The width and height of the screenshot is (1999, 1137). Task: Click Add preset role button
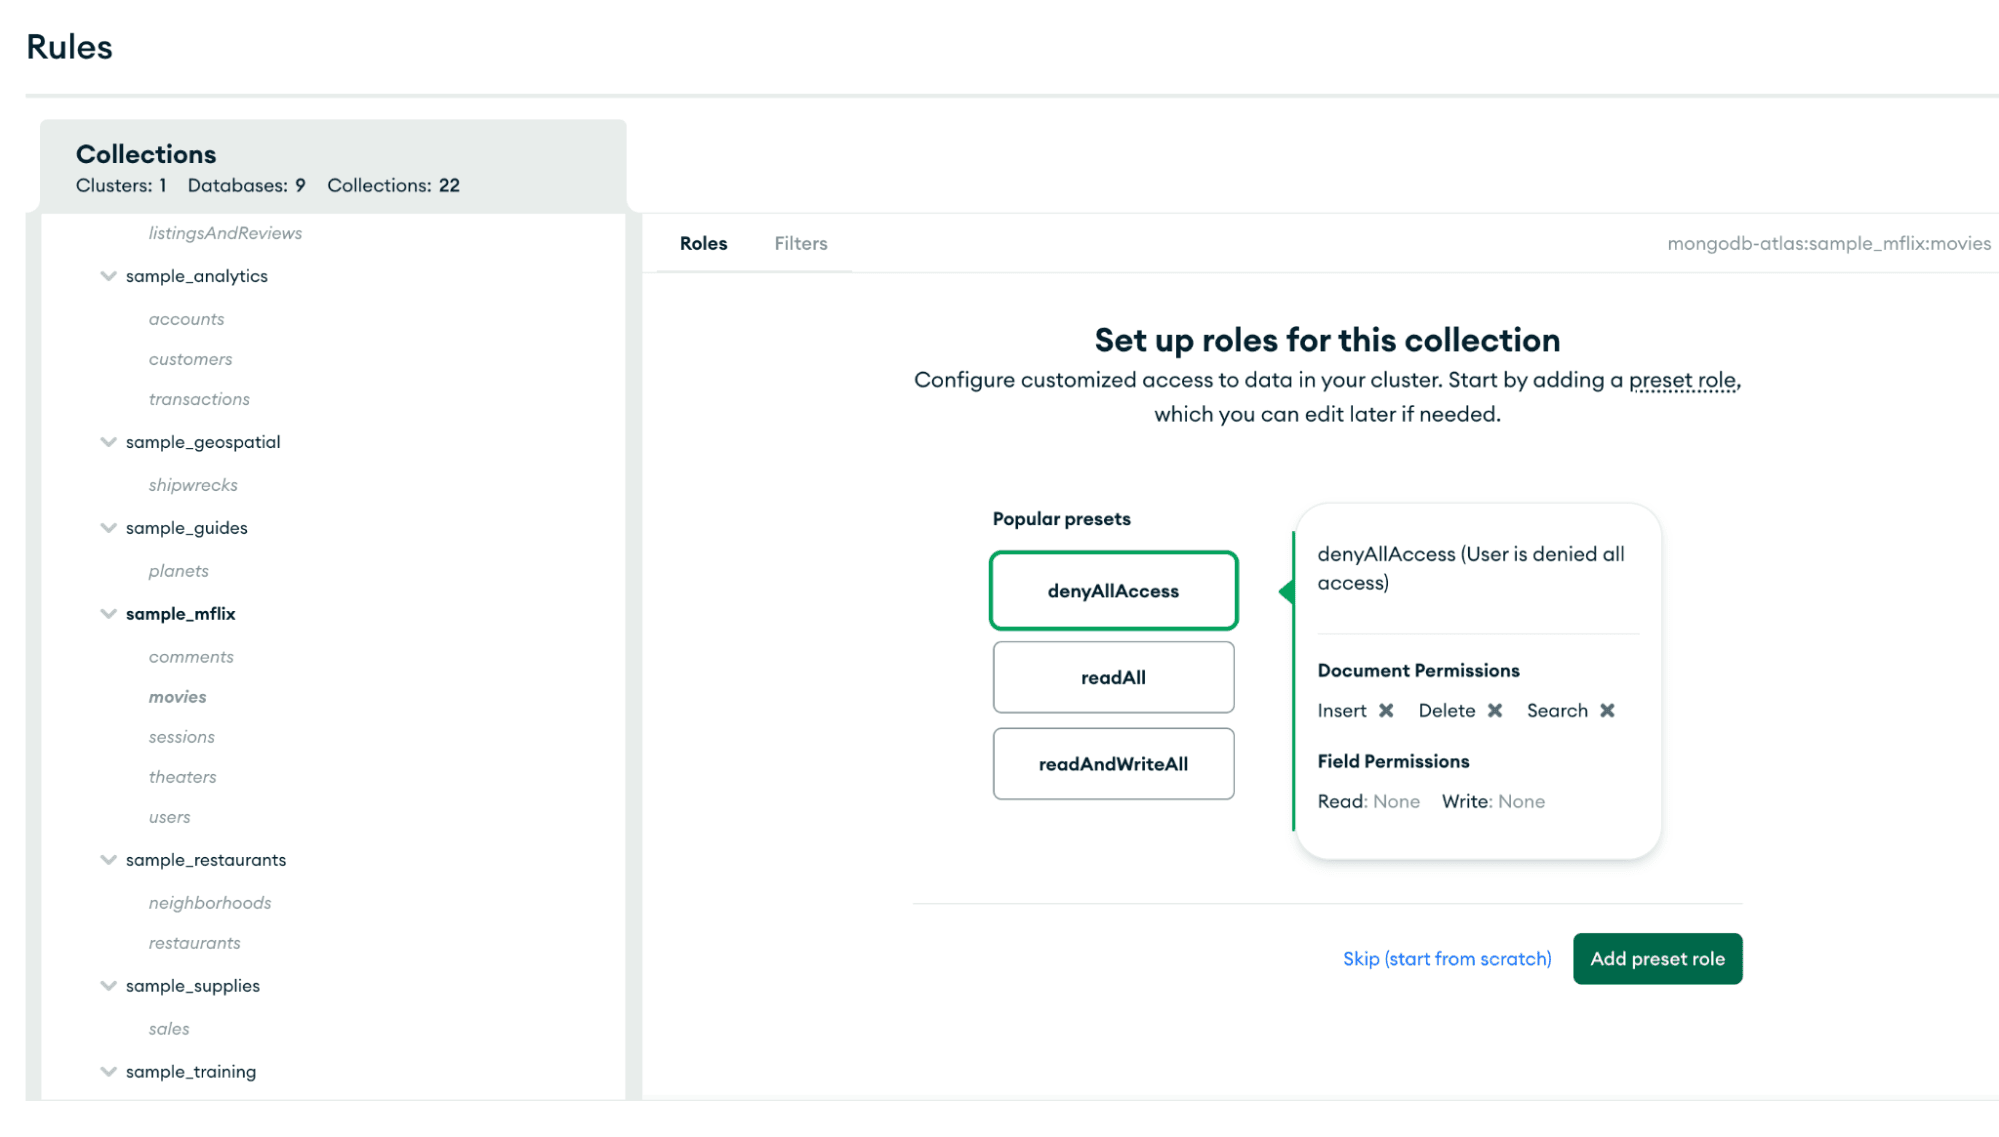tap(1657, 958)
